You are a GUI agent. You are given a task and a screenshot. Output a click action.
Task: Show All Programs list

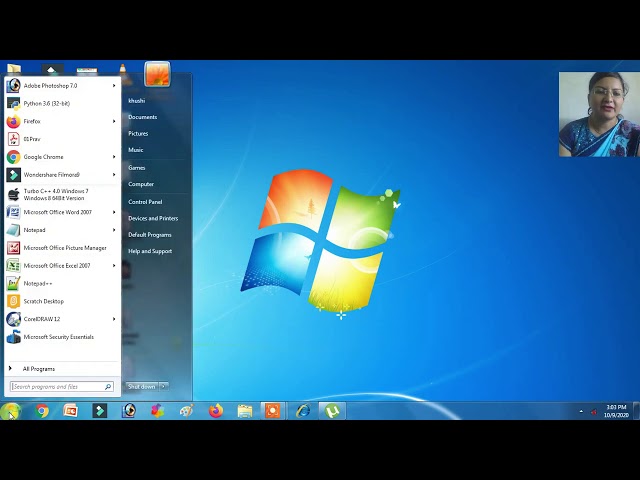(x=38, y=369)
